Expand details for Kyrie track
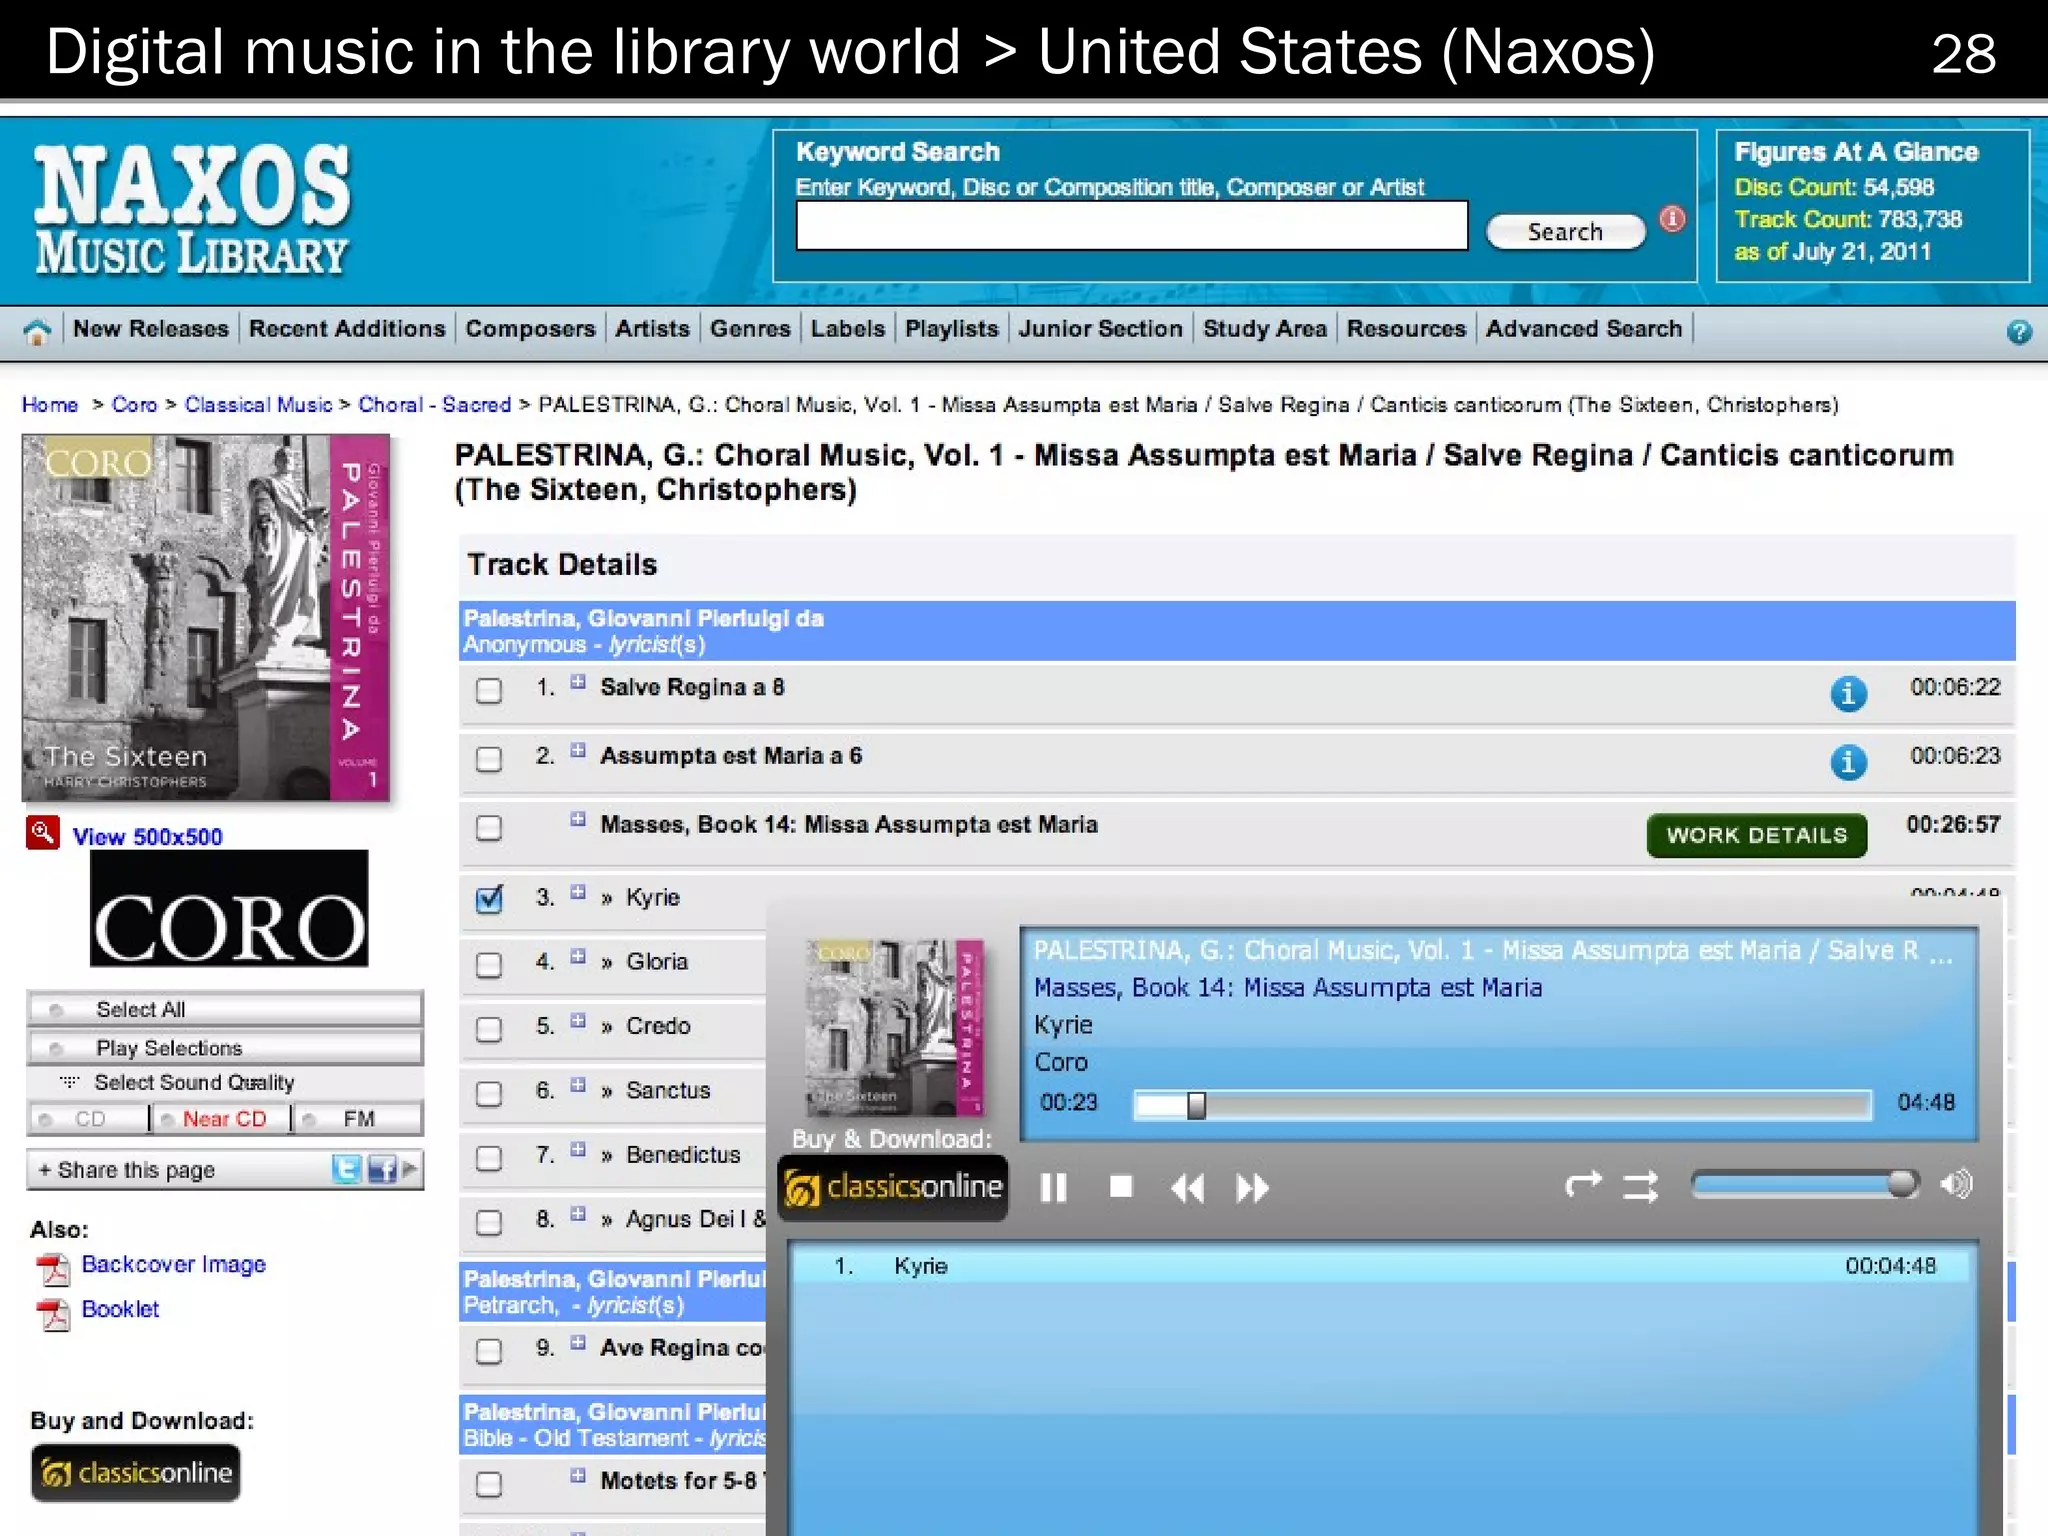 [x=578, y=892]
